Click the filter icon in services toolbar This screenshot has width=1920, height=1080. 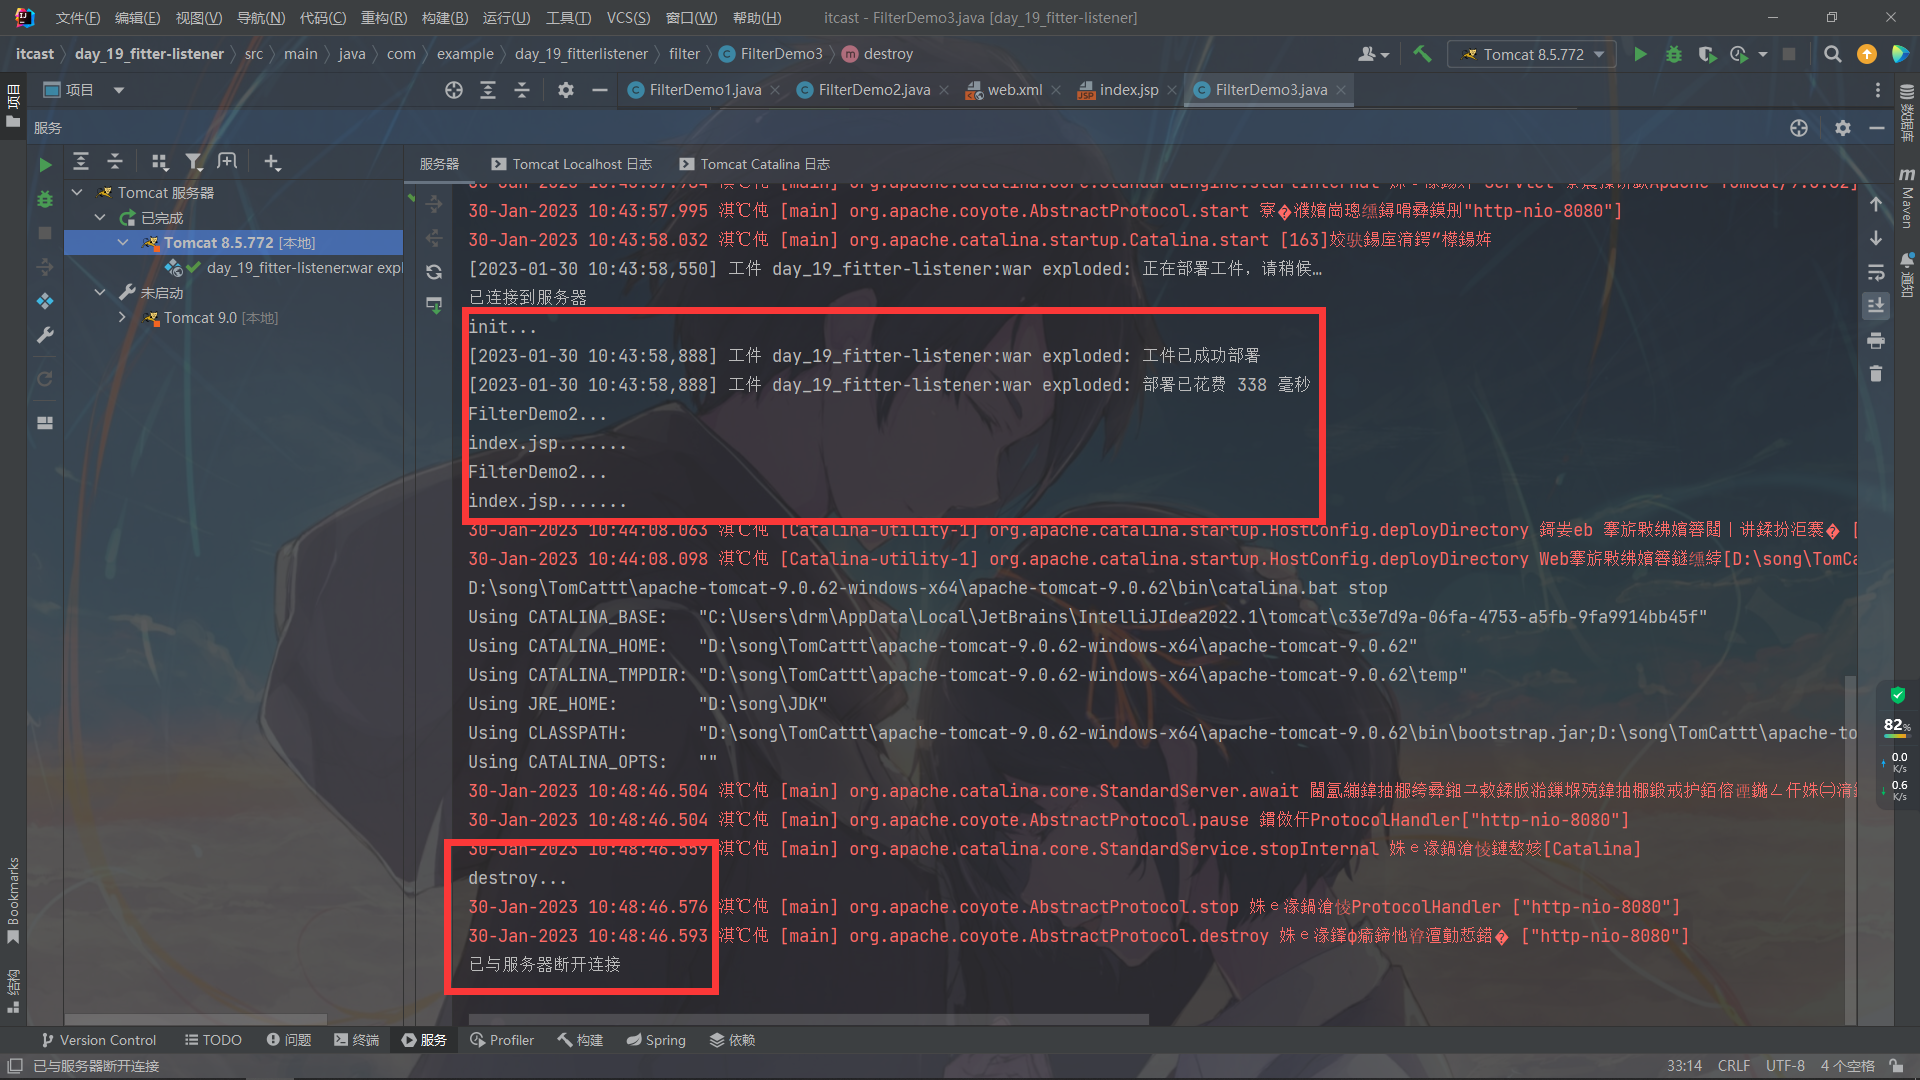193,162
